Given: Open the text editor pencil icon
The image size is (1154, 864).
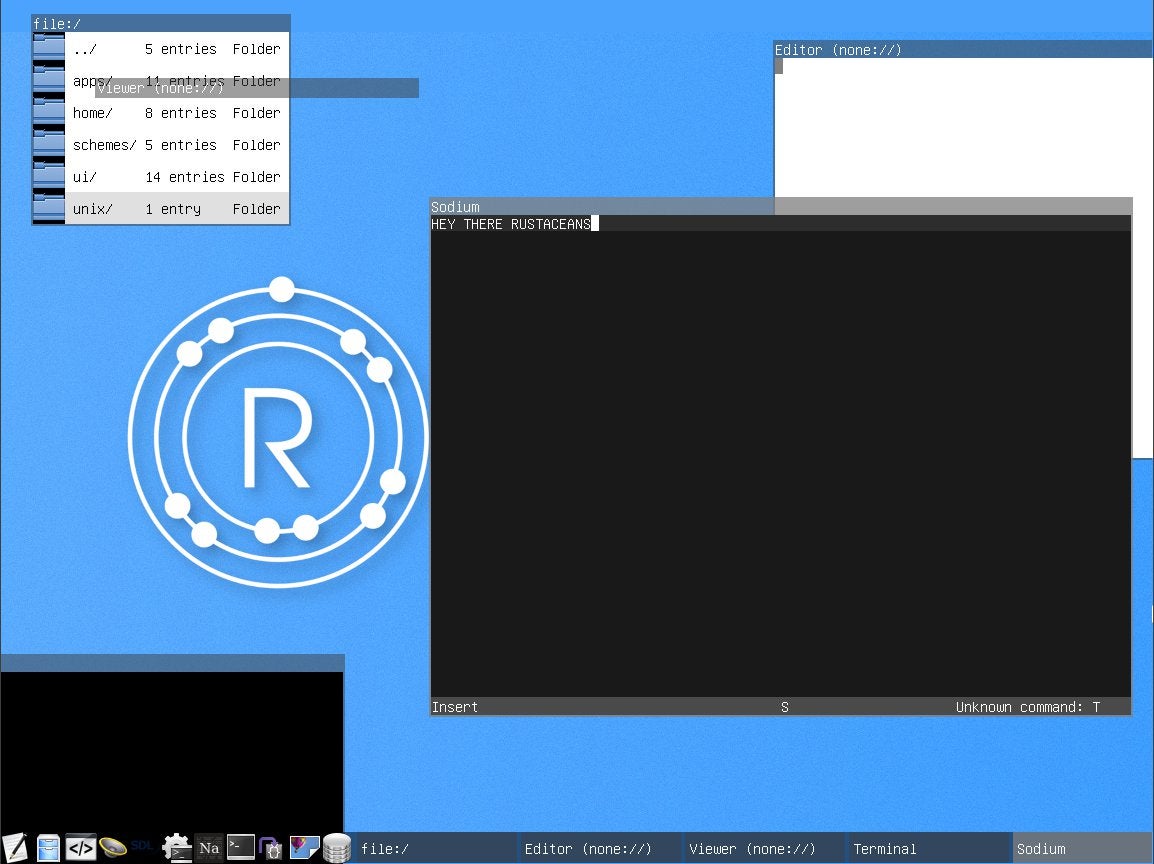Looking at the screenshot, I should [x=15, y=848].
